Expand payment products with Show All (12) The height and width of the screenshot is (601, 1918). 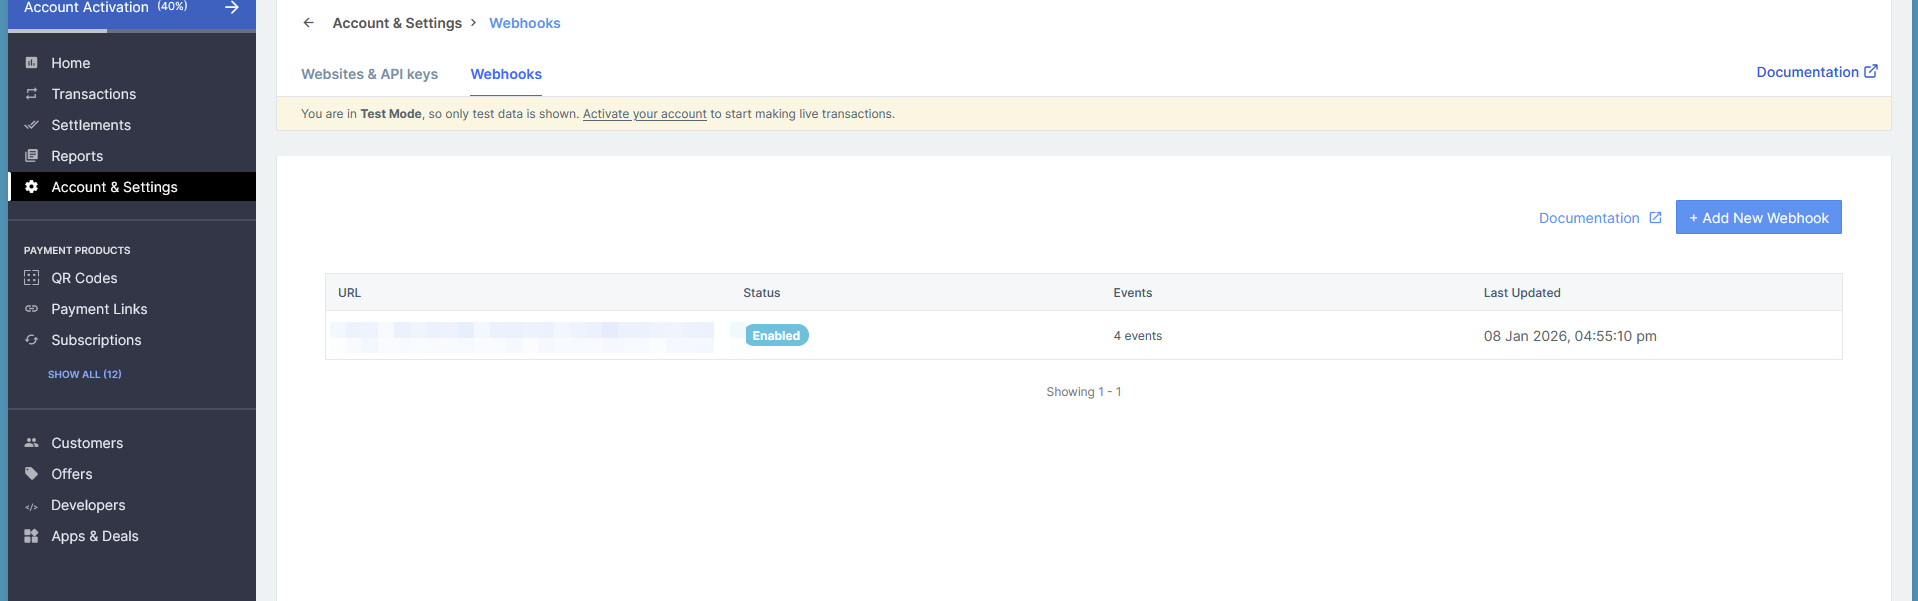(85, 374)
